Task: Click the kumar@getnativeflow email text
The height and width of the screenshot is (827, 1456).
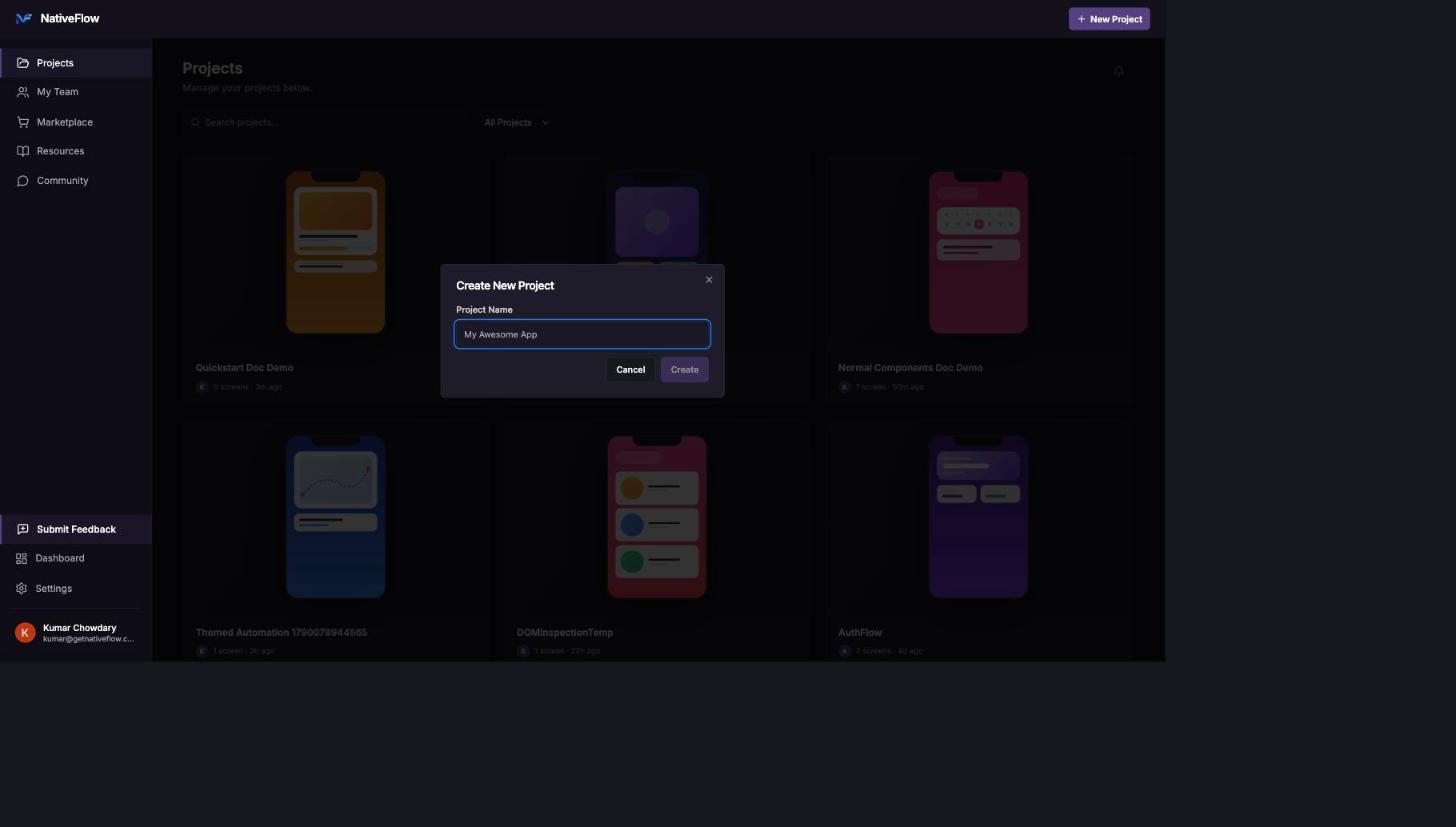Action: tap(88, 639)
